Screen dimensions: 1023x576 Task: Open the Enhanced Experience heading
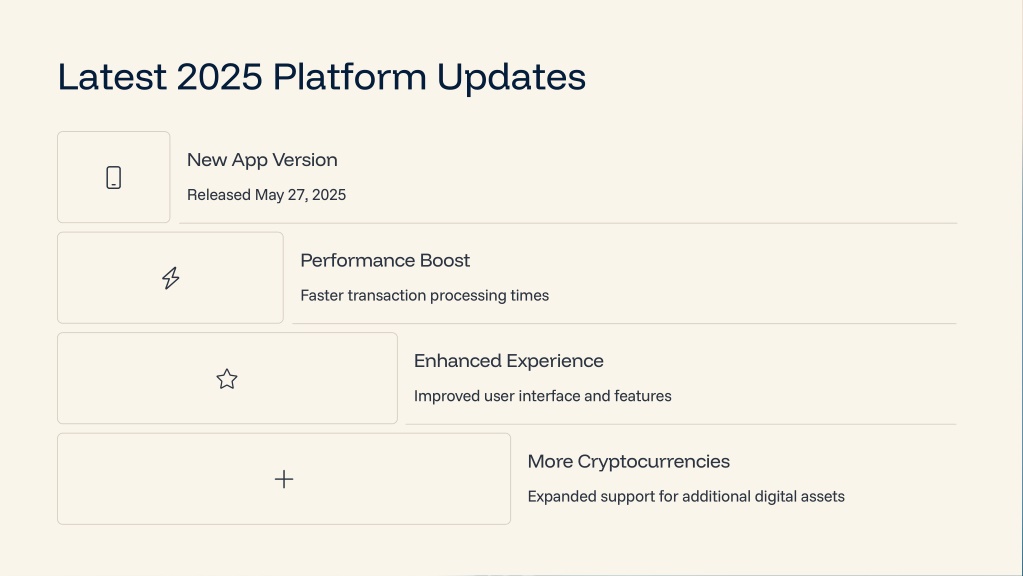click(x=509, y=361)
